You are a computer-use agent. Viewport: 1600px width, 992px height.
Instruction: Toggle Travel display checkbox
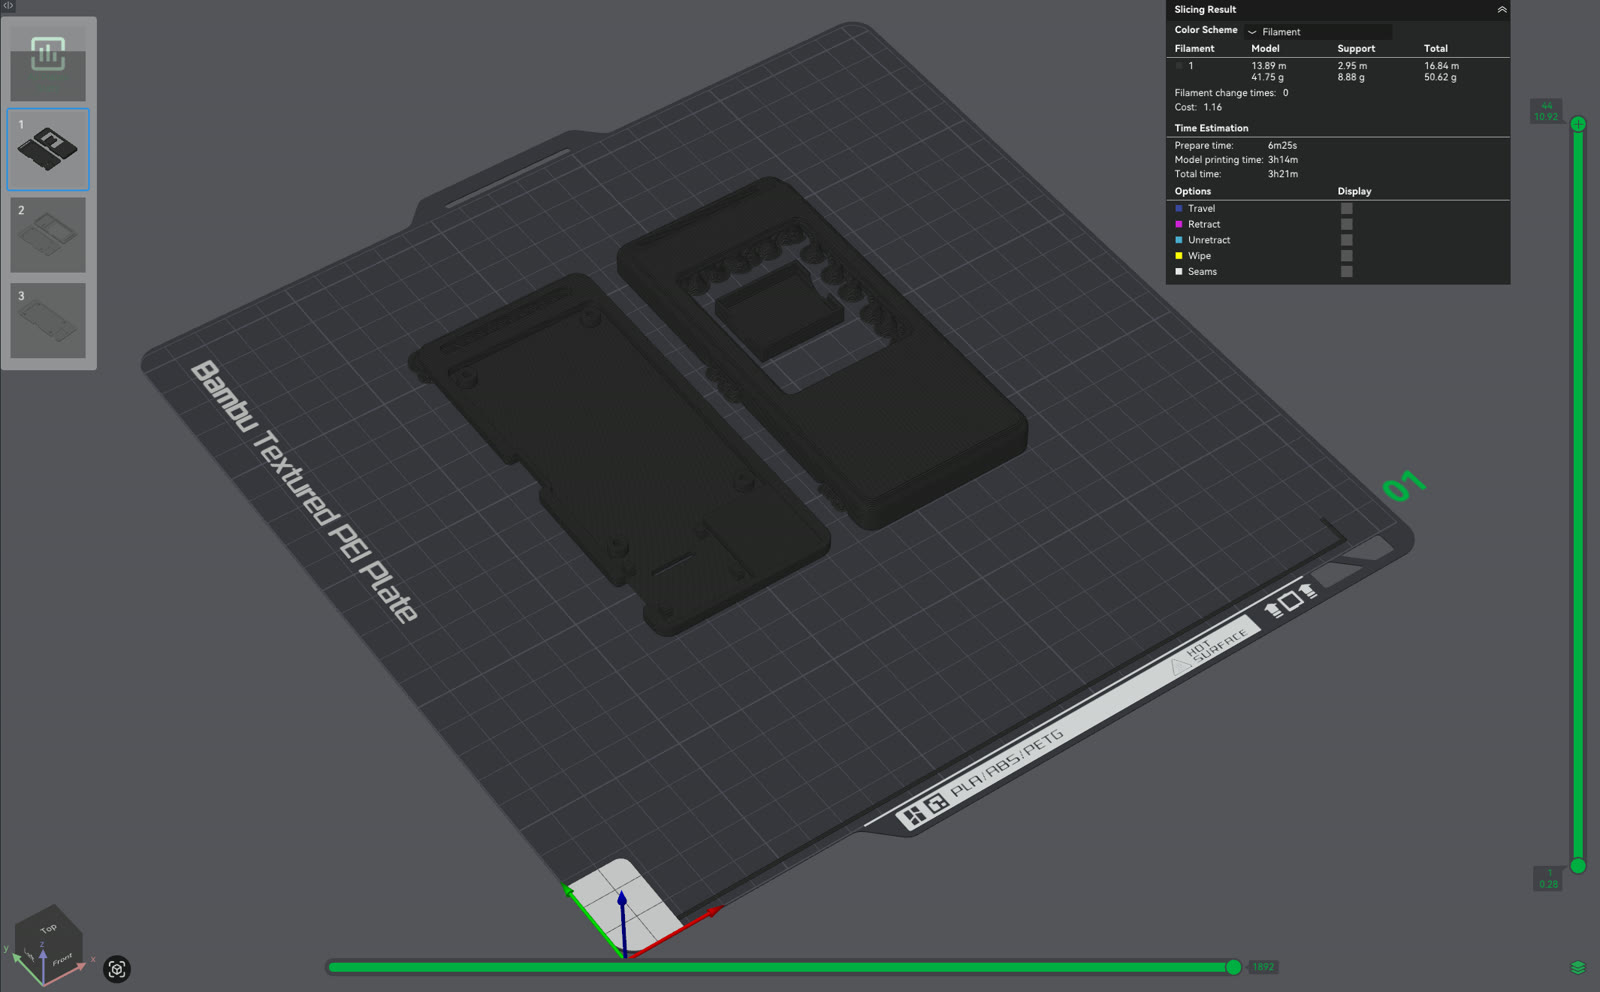tap(1346, 209)
